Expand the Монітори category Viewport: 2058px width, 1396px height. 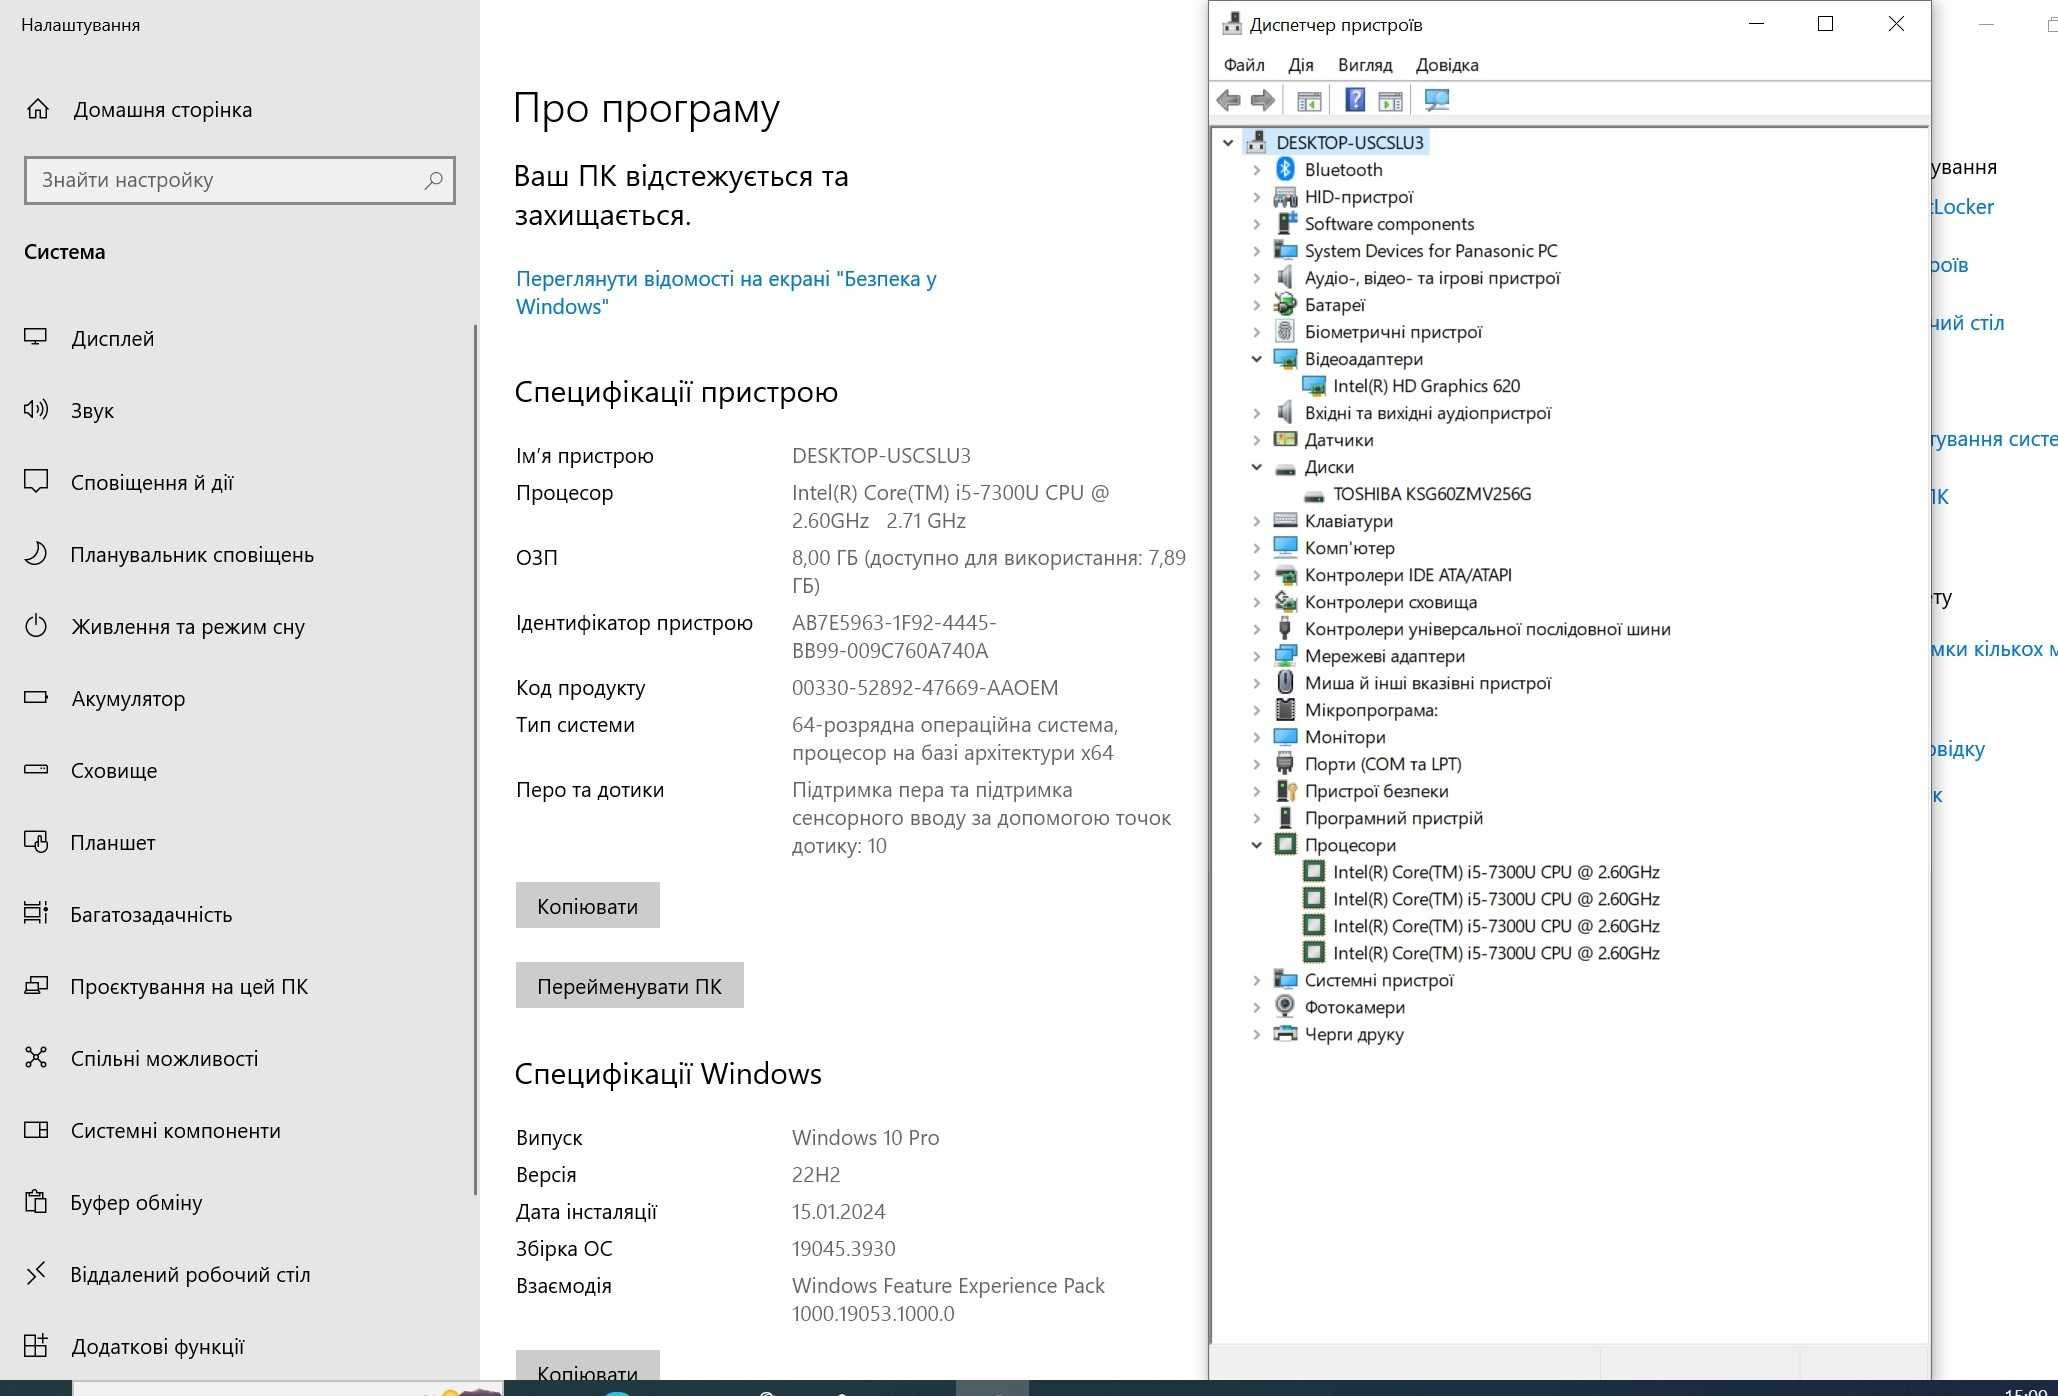(x=1257, y=737)
